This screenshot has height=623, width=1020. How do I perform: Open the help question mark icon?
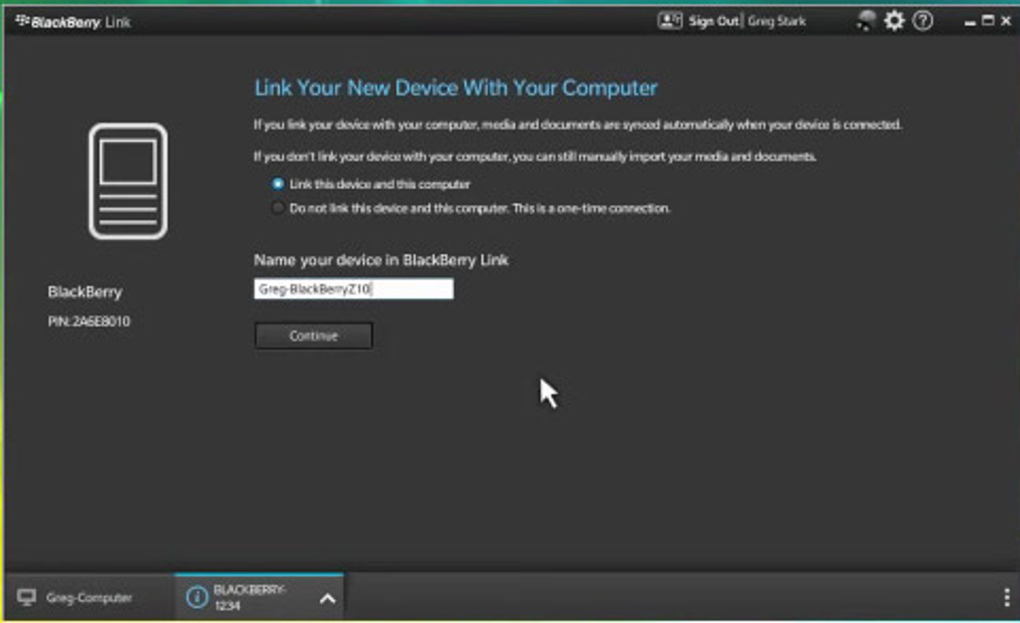click(922, 21)
